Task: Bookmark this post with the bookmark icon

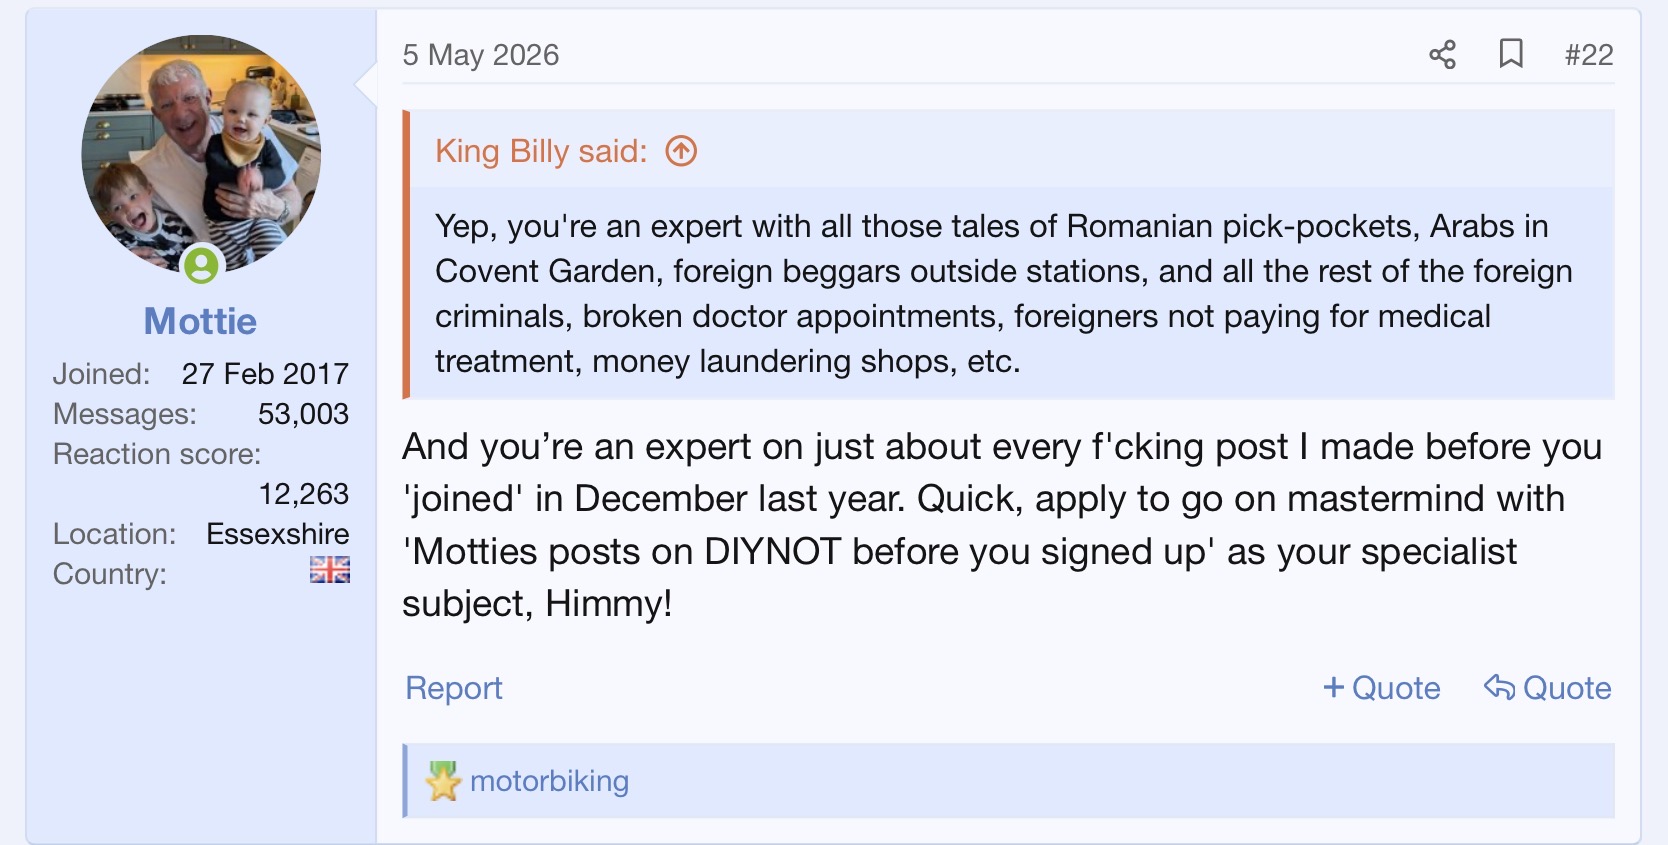Action: [x=1511, y=54]
